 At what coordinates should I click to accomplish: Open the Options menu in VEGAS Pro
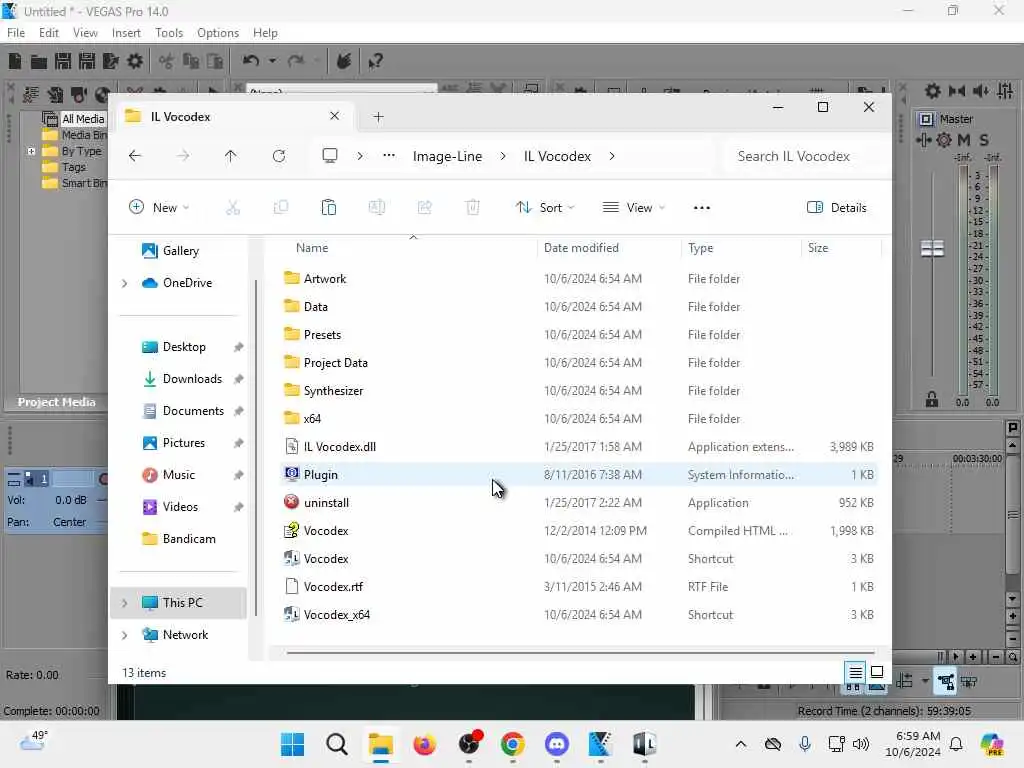pos(217,33)
